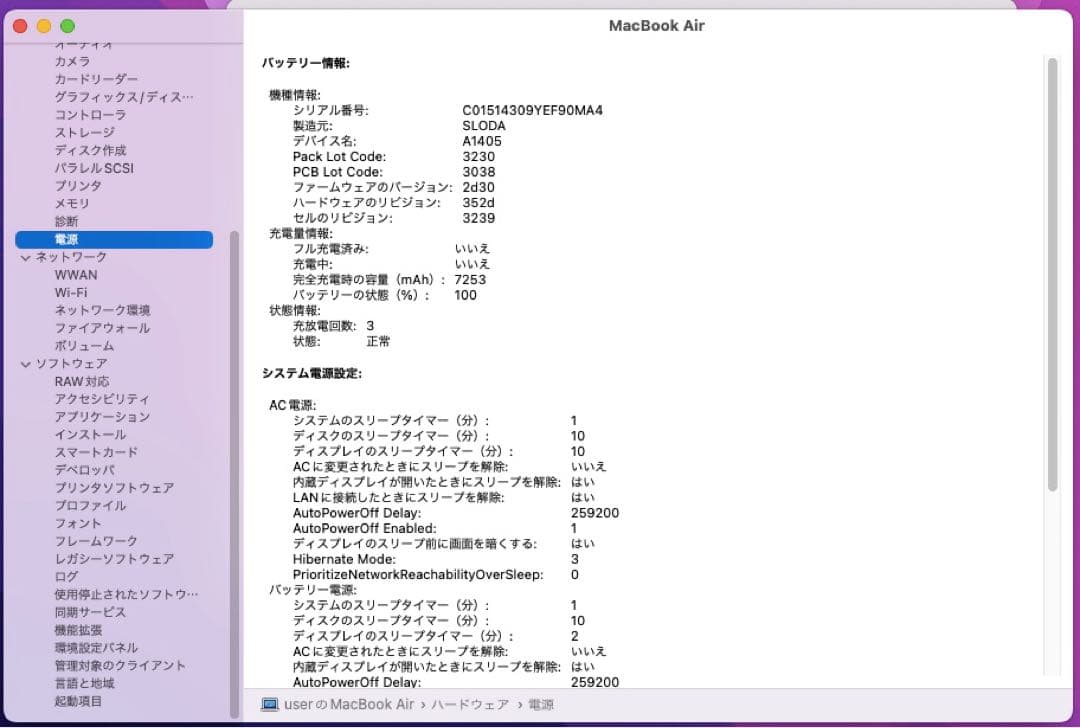Open インストール in the sidebar
The width and height of the screenshot is (1080, 728).
[90, 435]
